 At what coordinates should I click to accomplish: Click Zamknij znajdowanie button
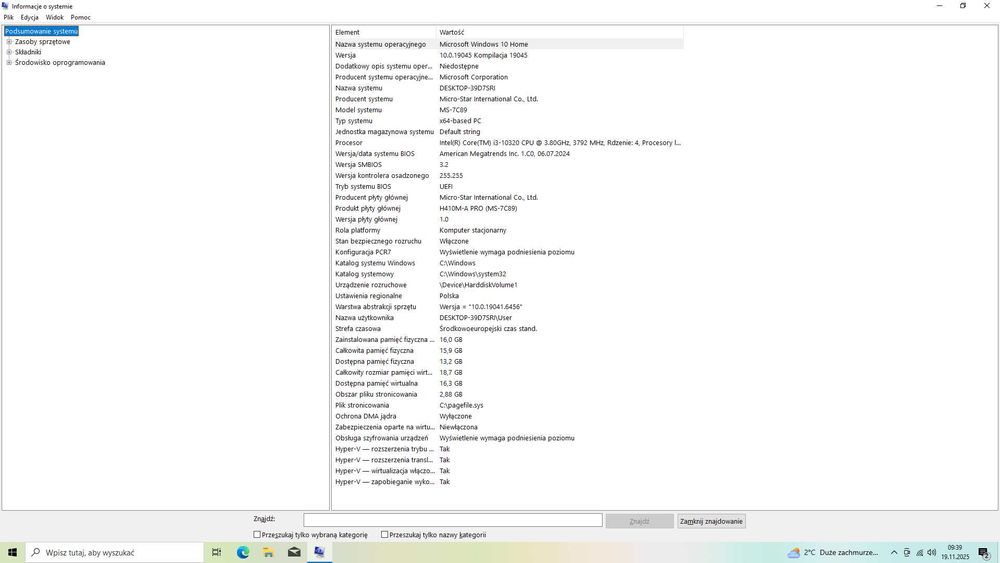(x=711, y=521)
